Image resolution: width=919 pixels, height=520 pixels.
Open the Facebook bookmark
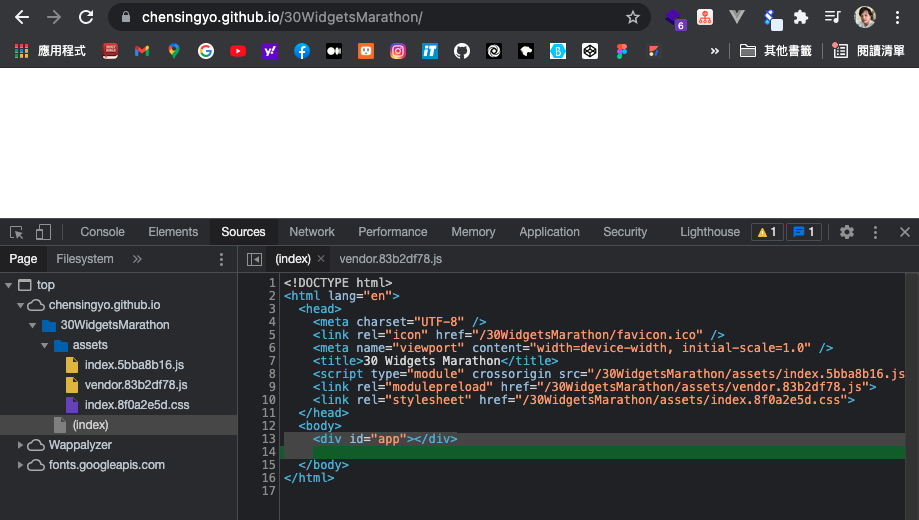pyautogui.click(x=301, y=51)
